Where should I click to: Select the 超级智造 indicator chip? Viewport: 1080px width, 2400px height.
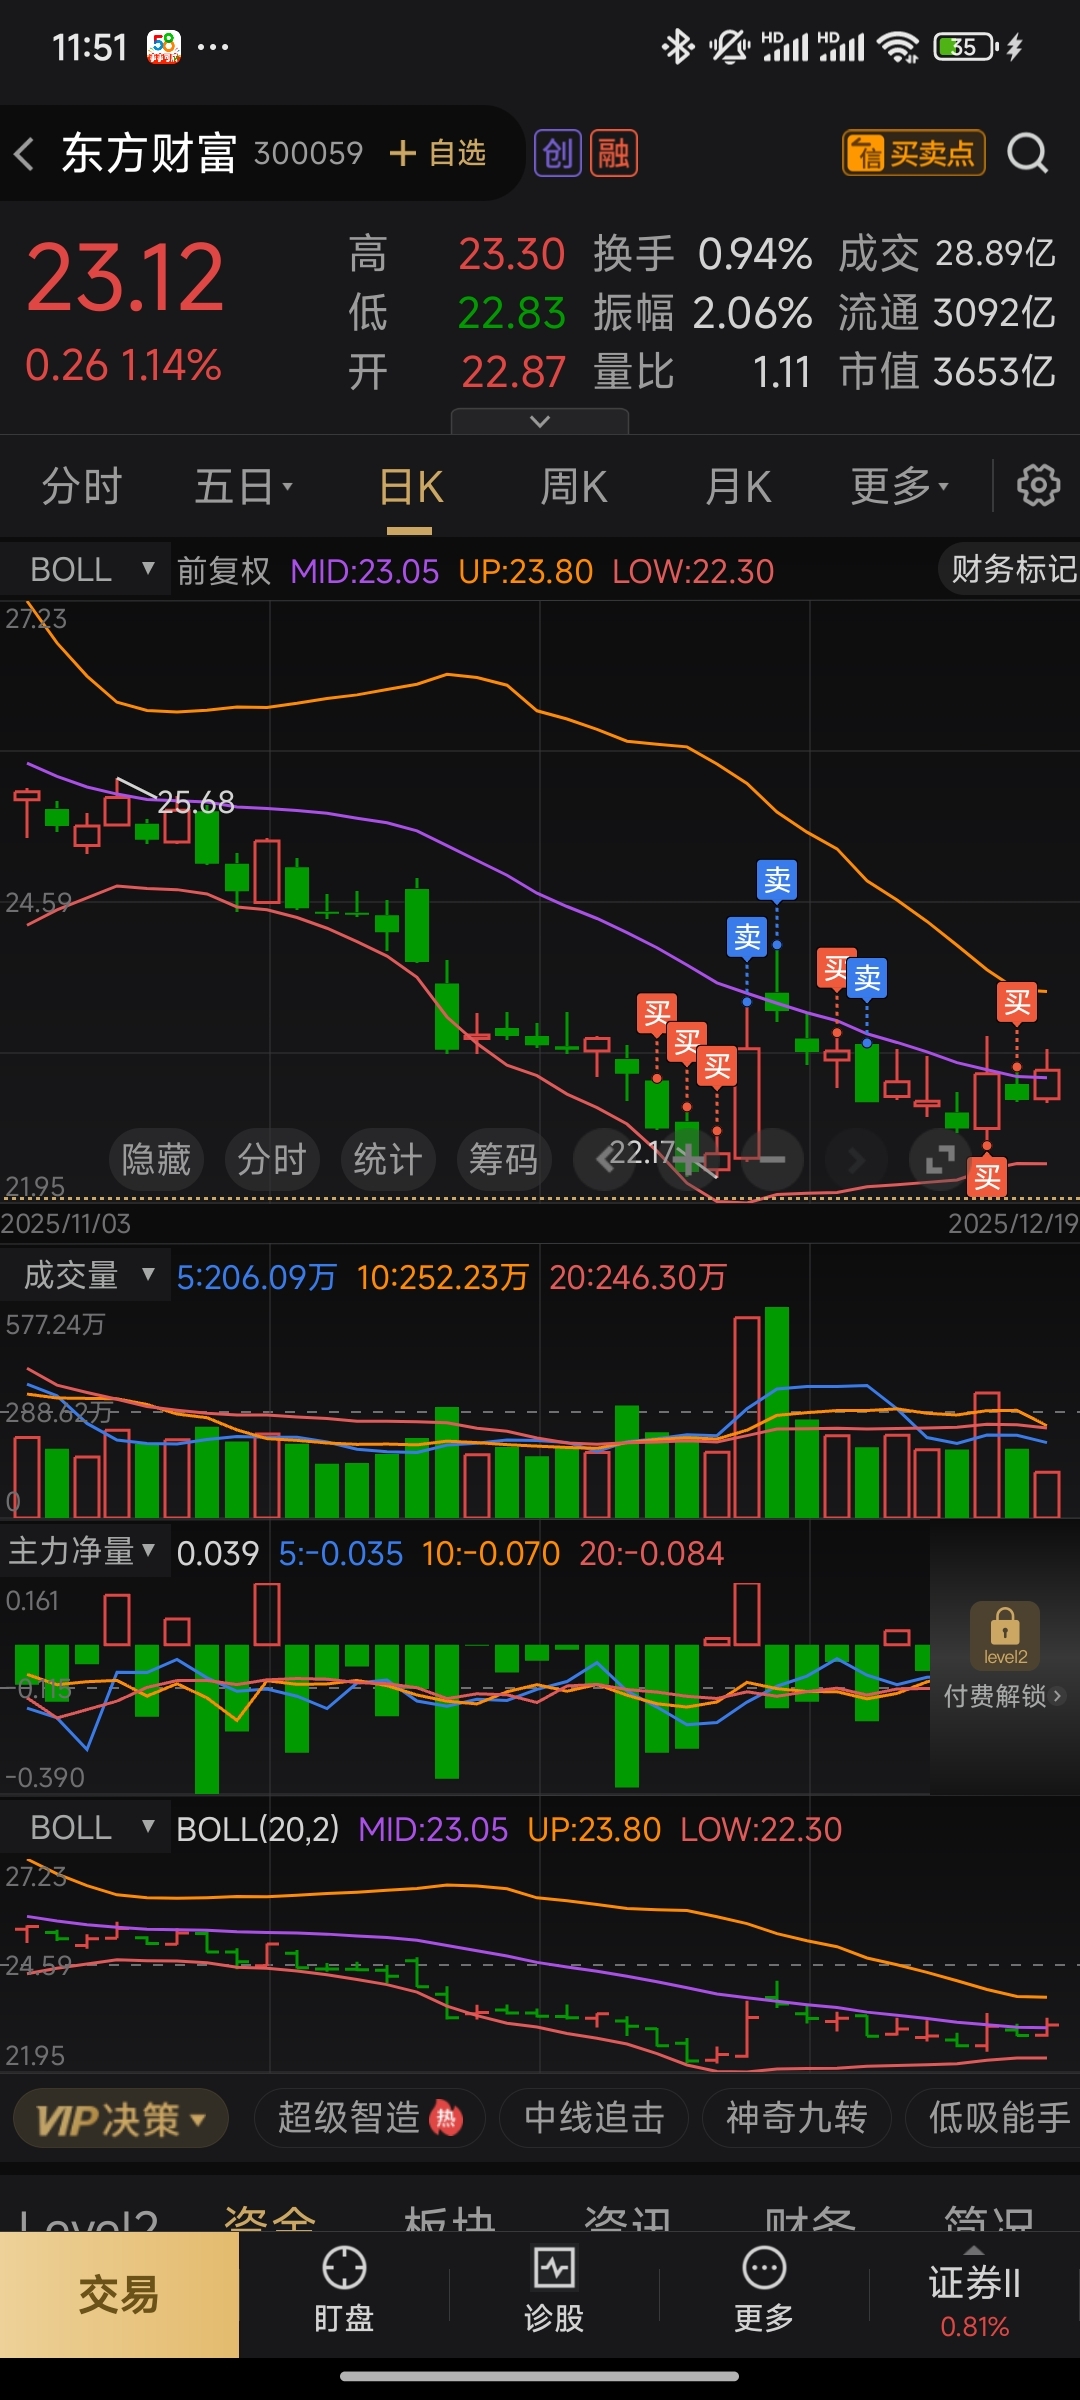(369, 2118)
